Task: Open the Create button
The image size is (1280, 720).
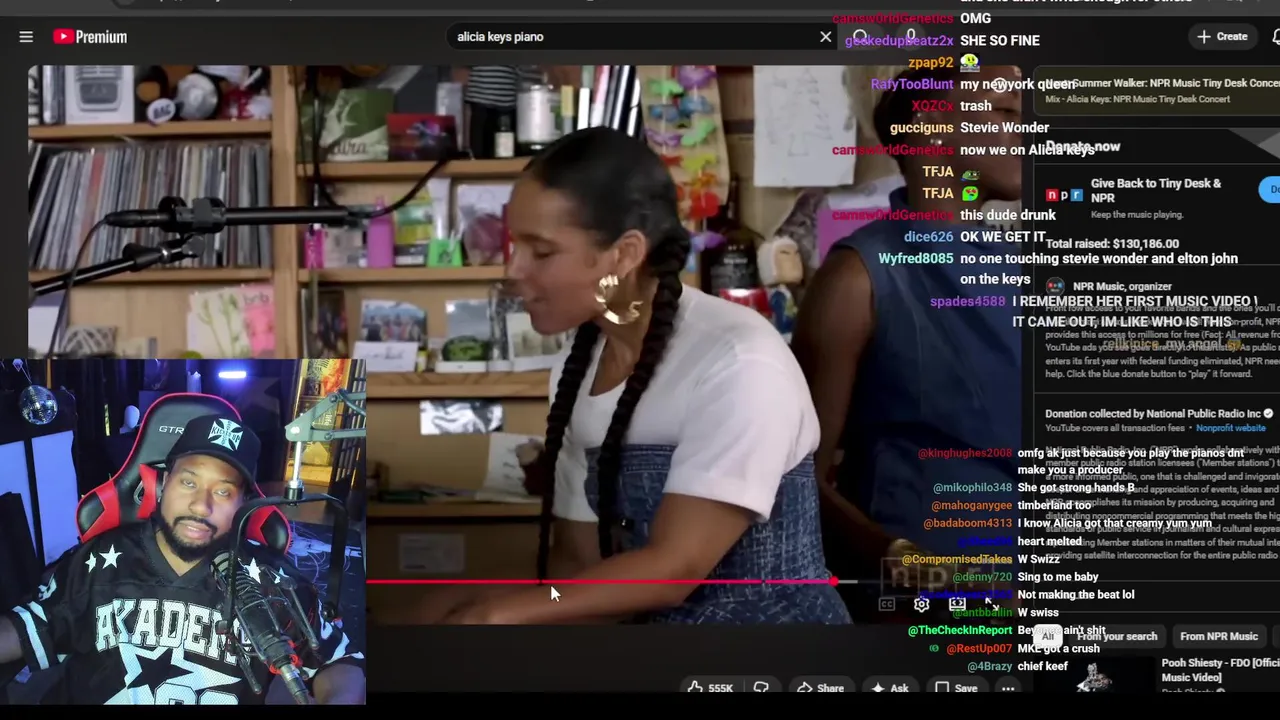Action: point(1222,37)
